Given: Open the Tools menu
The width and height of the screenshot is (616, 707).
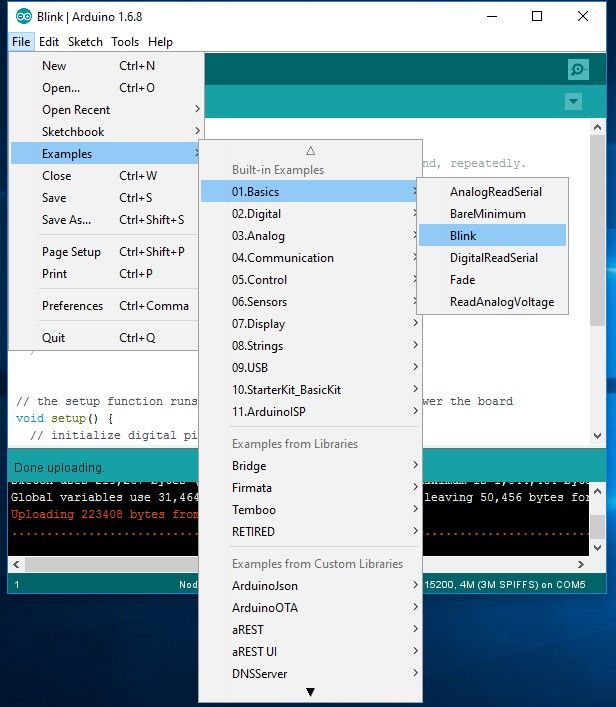Looking at the screenshot, I should 125,42.
